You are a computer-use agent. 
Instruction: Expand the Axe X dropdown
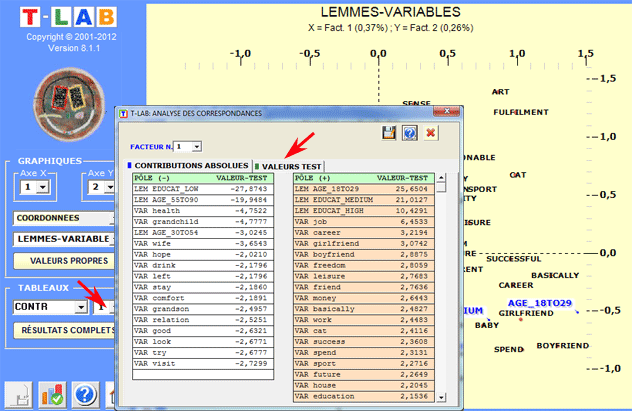pyautogui.click(x=42, y=187)
